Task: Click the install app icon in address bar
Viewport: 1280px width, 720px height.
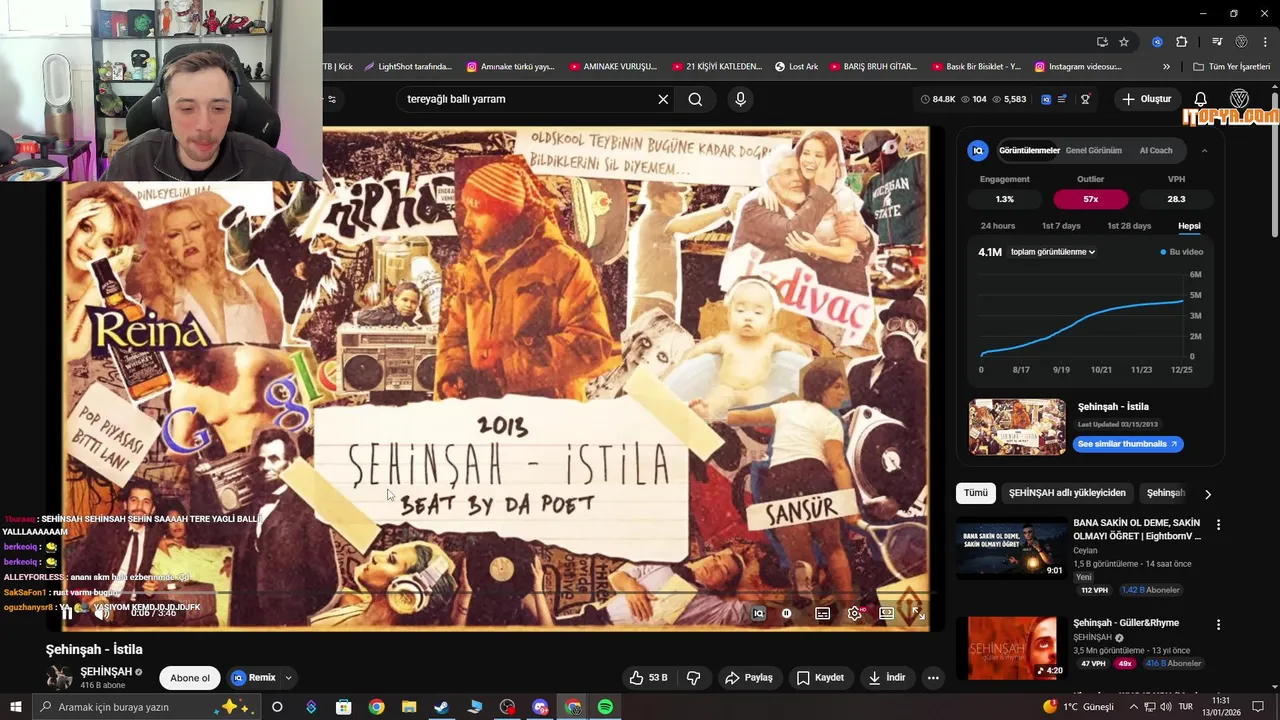Action: tap(1102, 42)
